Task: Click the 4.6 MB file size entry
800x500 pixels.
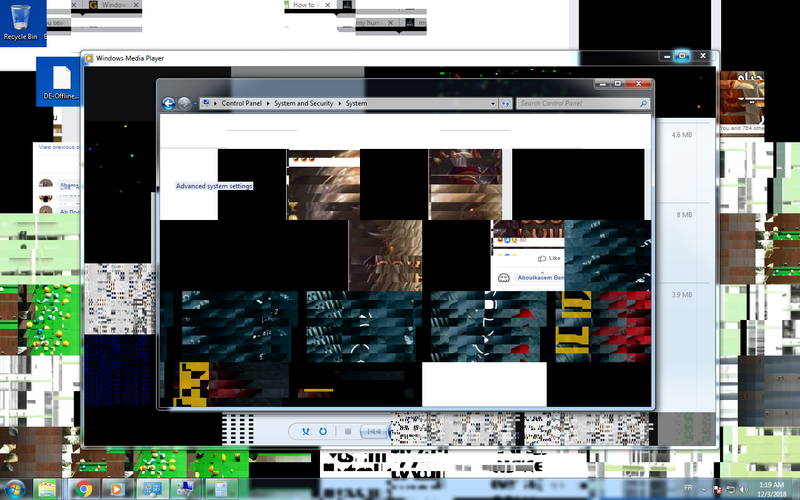Action: 682,135
